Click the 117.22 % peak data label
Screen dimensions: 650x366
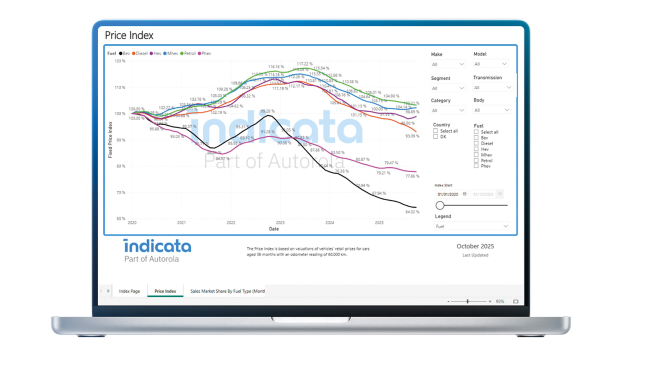[x=304, y=64]
